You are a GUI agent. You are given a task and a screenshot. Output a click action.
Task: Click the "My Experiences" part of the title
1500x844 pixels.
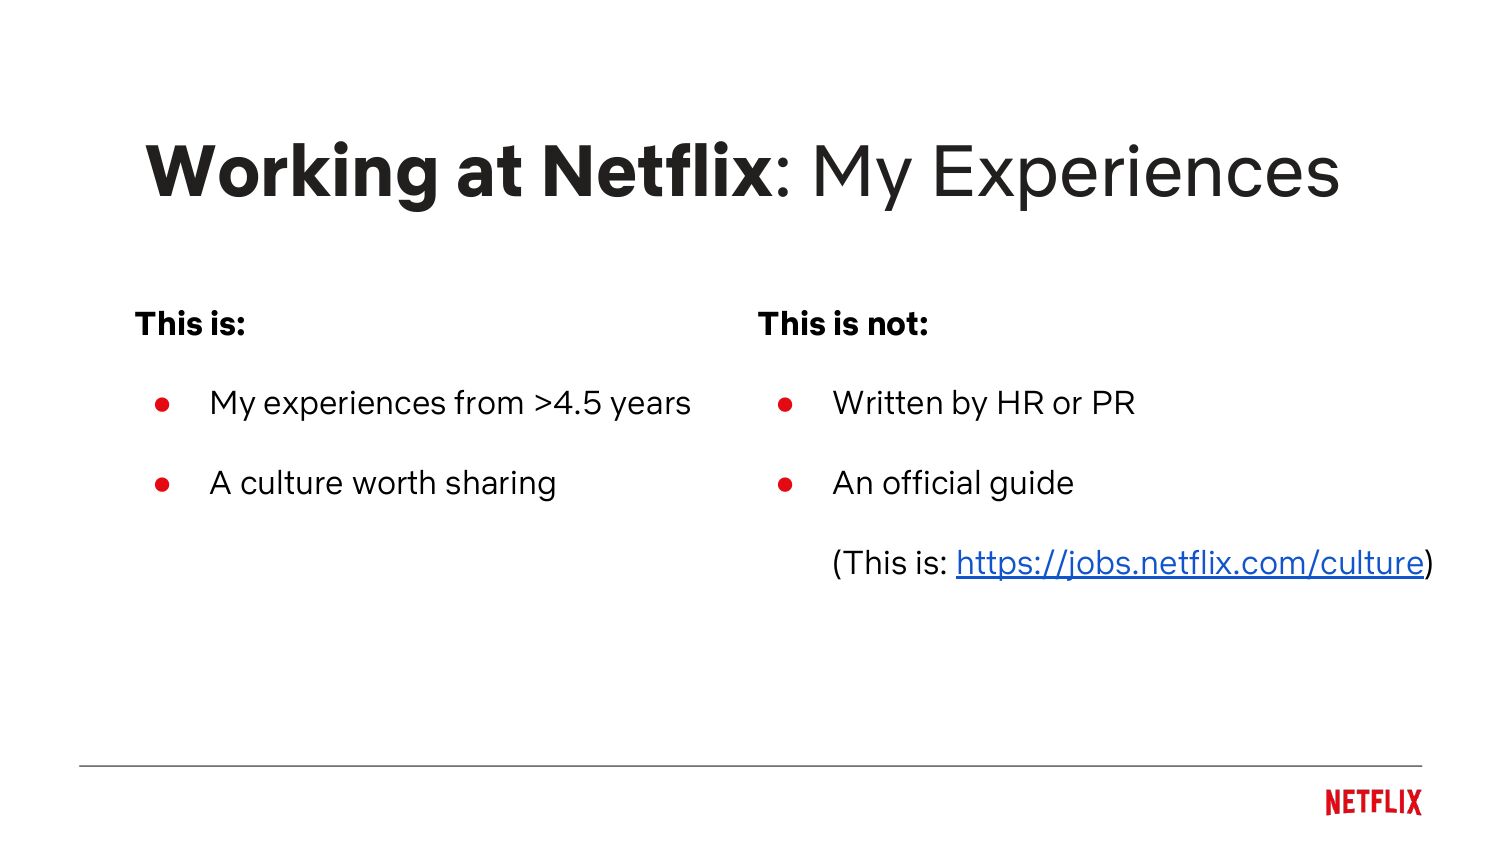pos(1075,172)
